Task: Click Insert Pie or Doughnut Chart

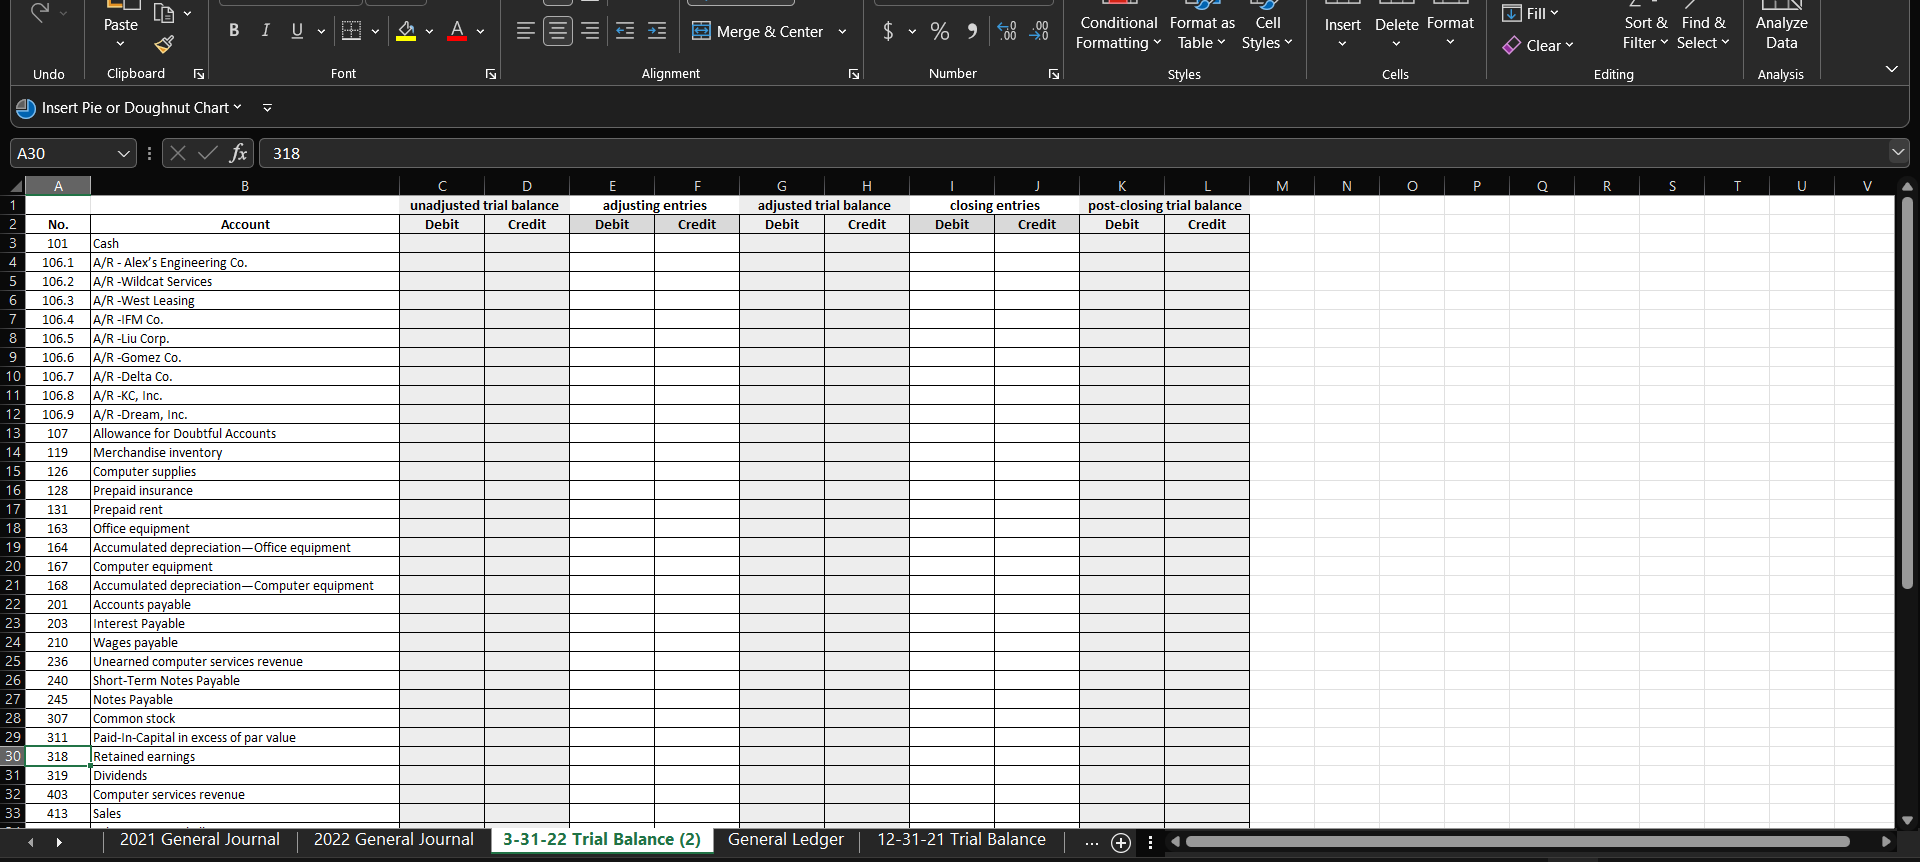Action: [129, 108]
